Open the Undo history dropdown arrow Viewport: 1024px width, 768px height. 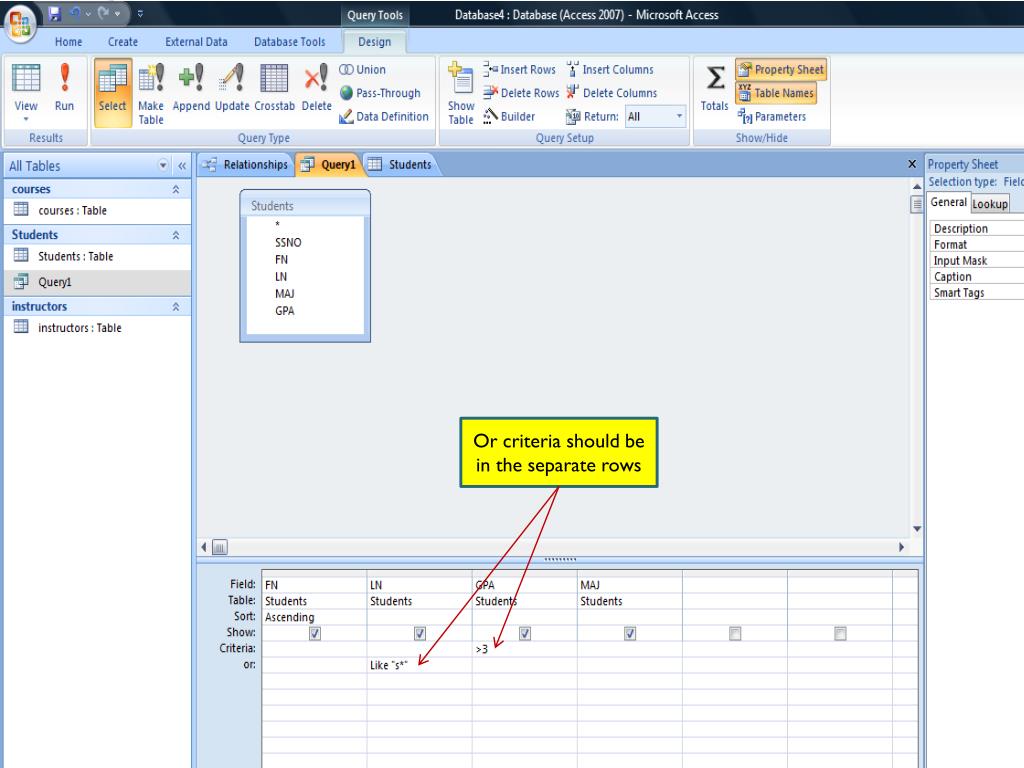tap(88, 13)
